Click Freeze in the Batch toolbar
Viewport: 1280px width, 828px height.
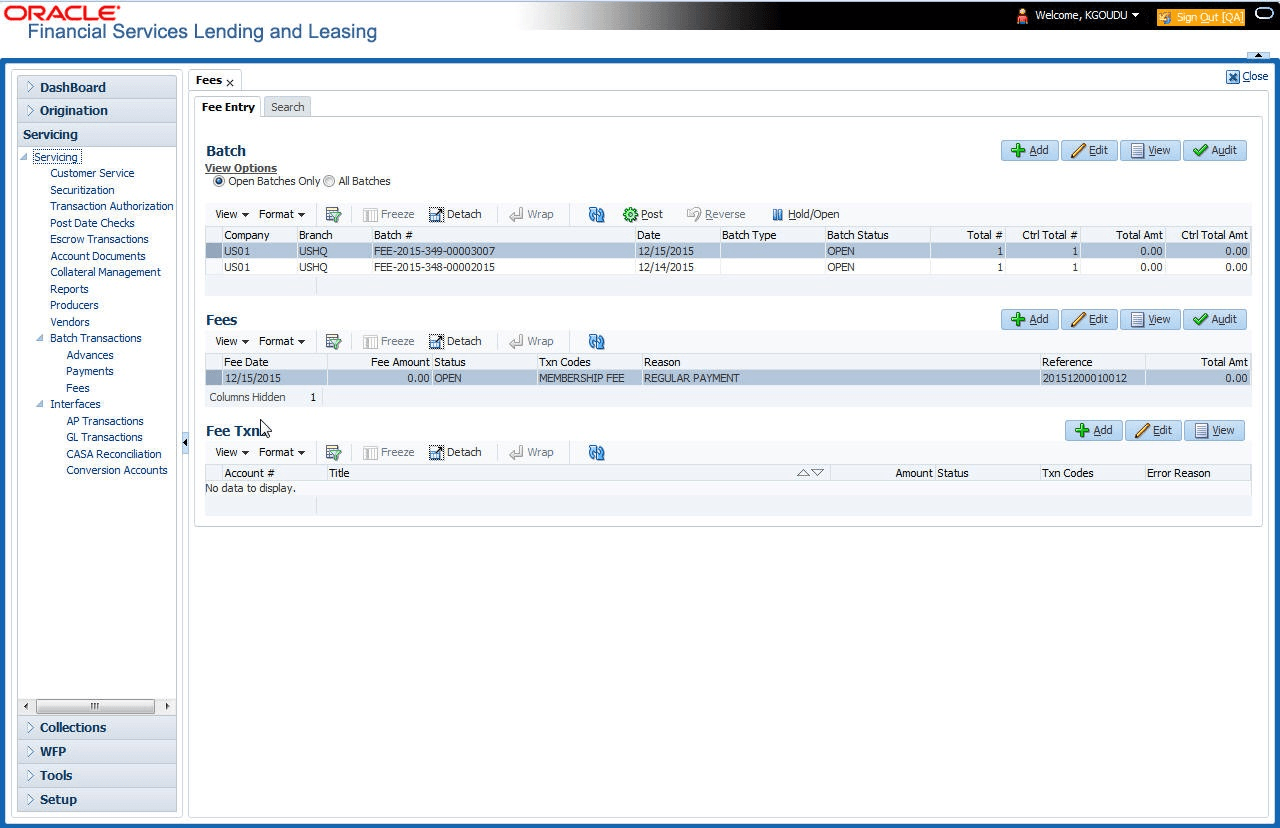pyautogui.click(x=389, y=214)
